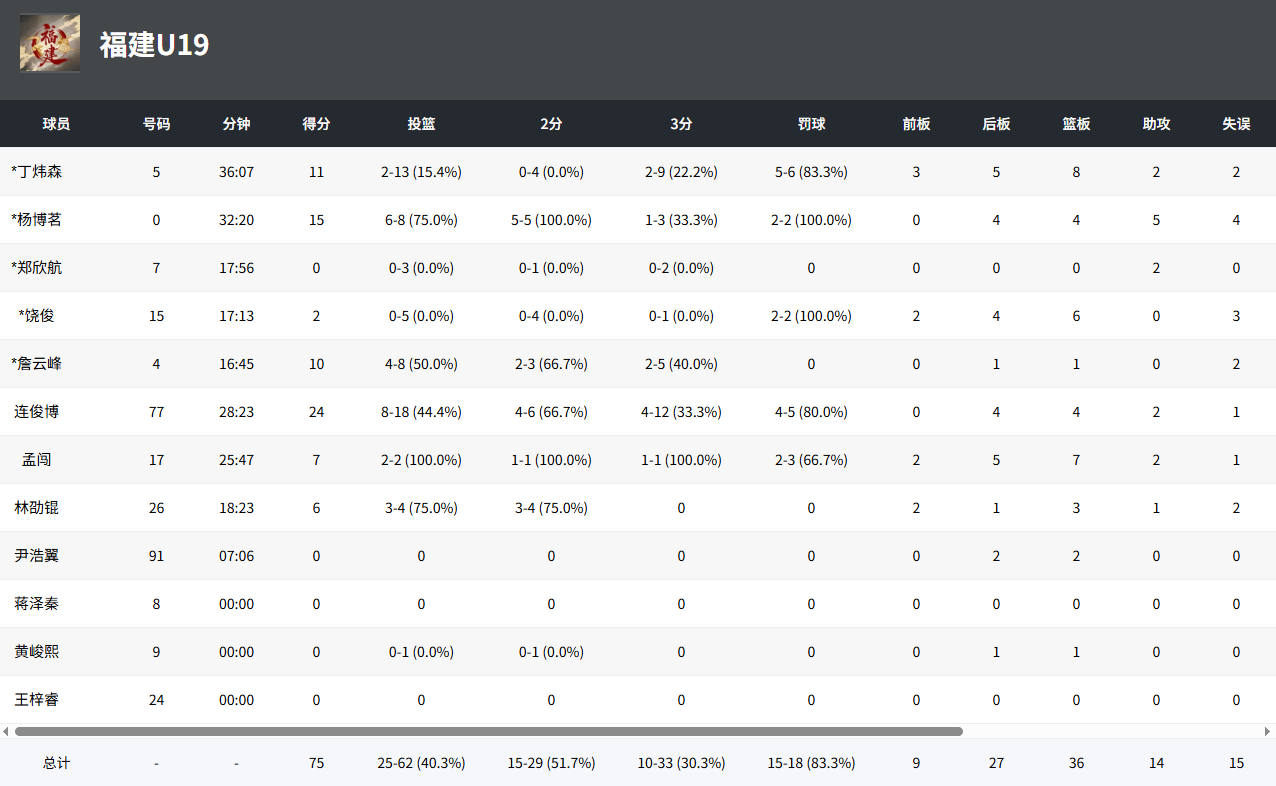Click the 助攻 column header

1156,124
